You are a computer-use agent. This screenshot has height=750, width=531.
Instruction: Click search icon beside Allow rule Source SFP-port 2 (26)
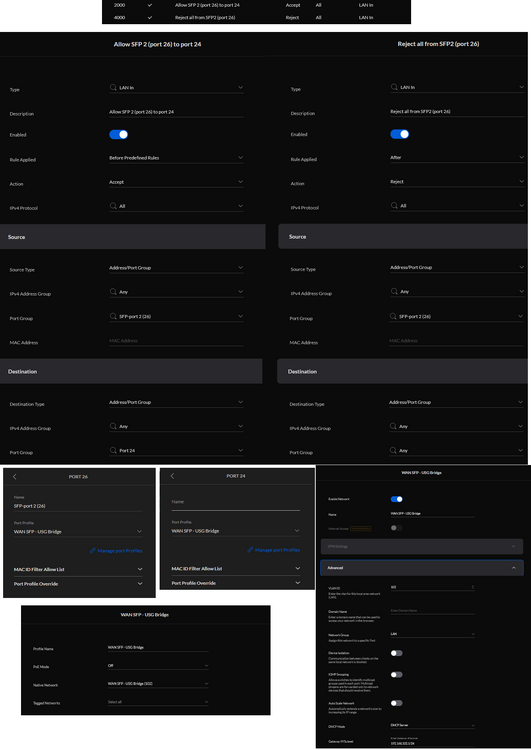113,316
